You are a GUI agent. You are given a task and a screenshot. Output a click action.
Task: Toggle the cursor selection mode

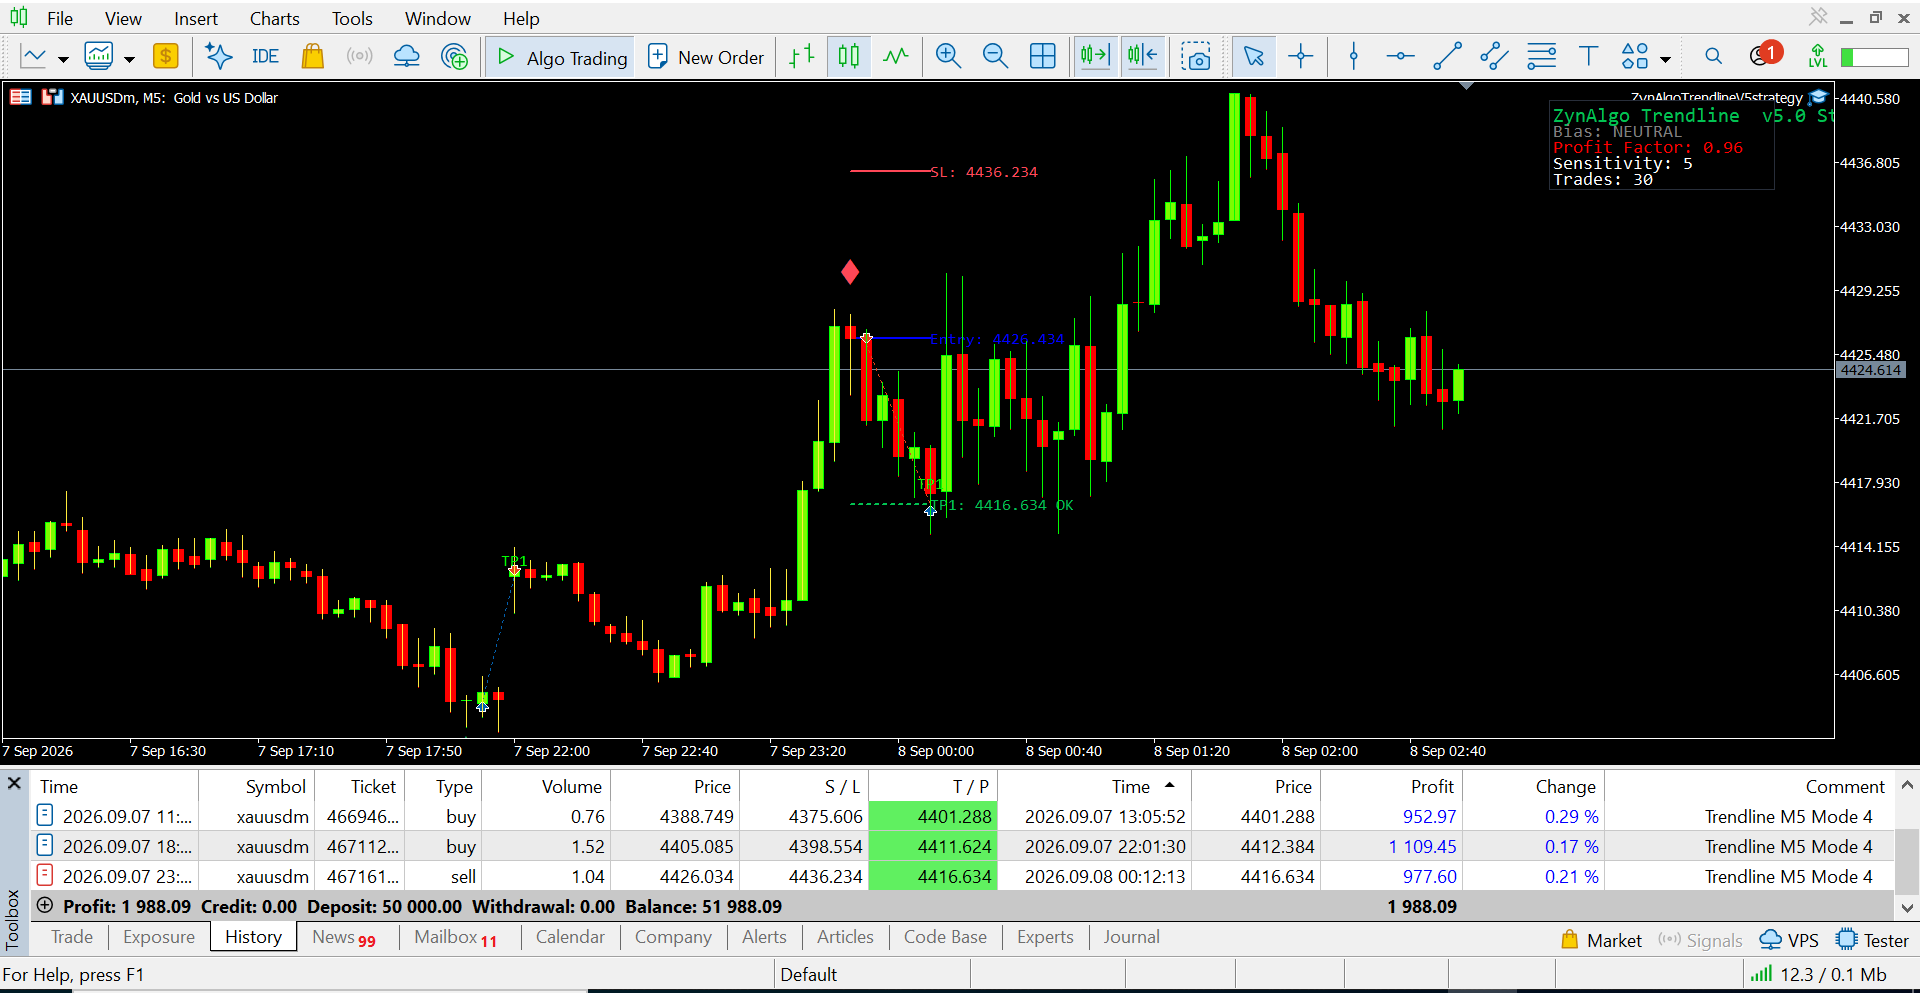click(x=1253, y=57)
